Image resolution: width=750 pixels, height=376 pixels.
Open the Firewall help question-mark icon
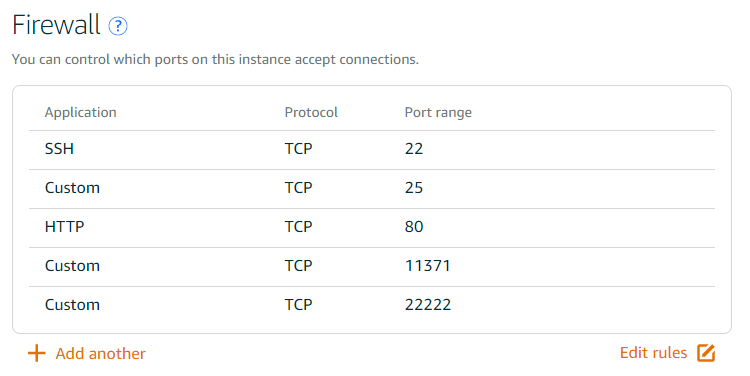click(118, 26)
